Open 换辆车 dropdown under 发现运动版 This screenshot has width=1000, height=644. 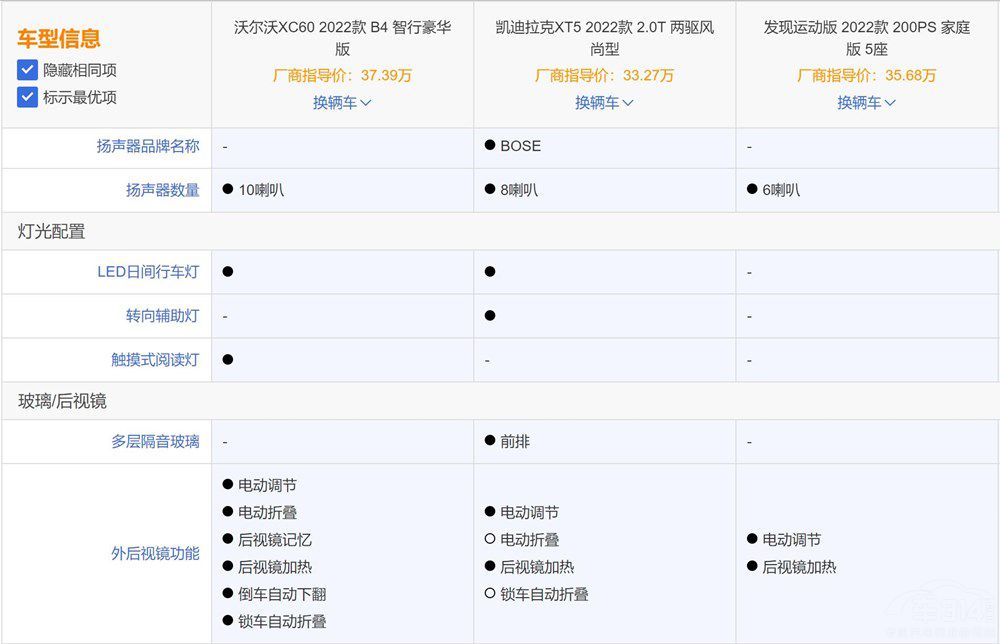[866, 102]
